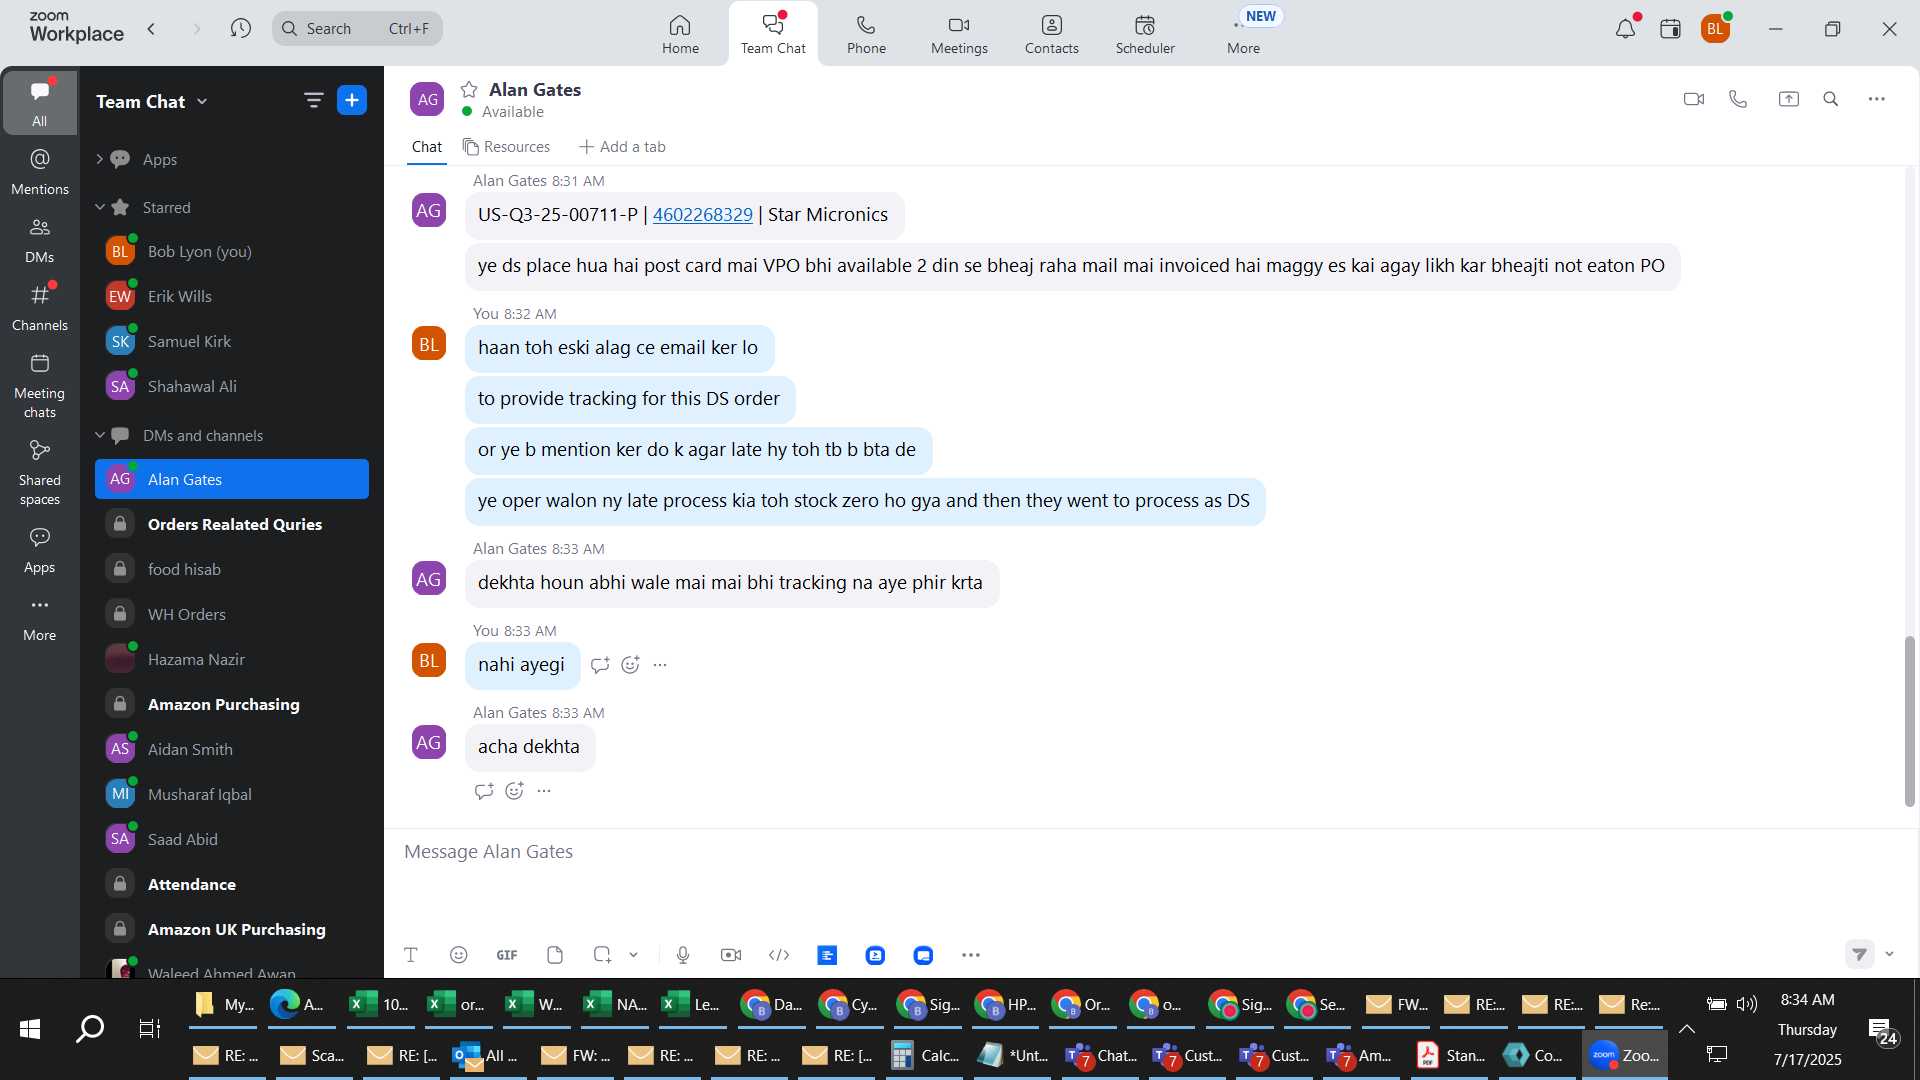Reply to the 'nahi ayegi' message
1920x1080 pixels.
[600, 665]
